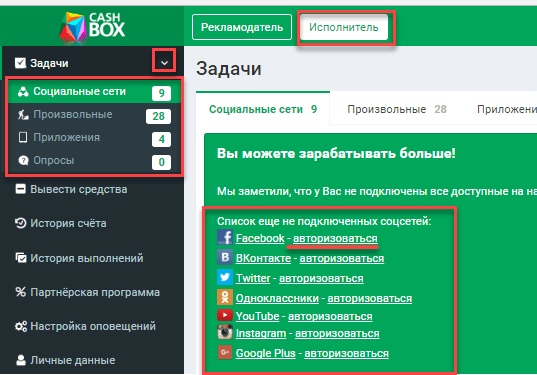Click the VKontakte icon in networks list

225,257
